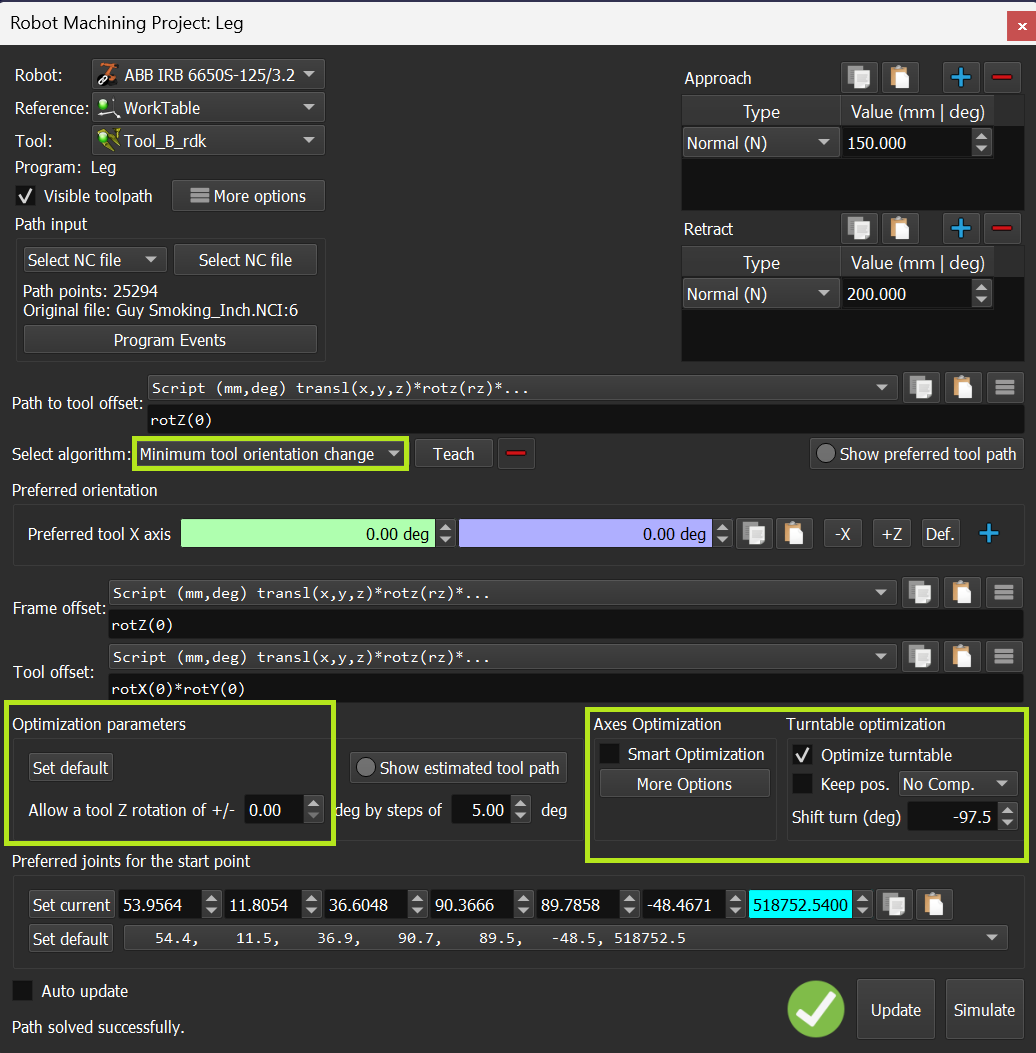Image resolution: width=1036 pixels, height=1053 pixels.
Task: Click red minus button next to Teach
Action: (516, 454)
